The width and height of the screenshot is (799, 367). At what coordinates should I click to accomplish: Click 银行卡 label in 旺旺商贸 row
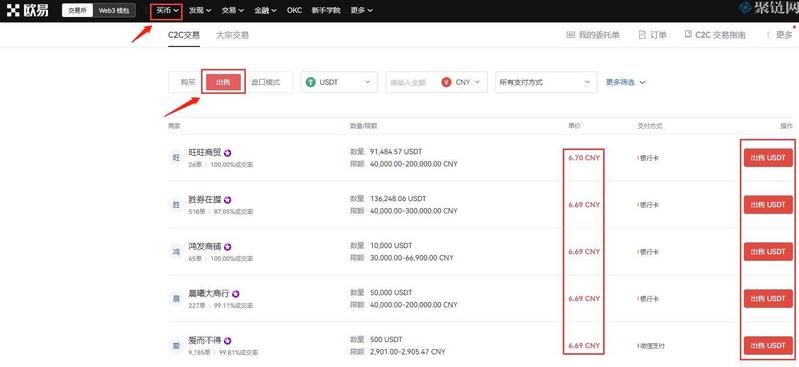coord(648,159)
